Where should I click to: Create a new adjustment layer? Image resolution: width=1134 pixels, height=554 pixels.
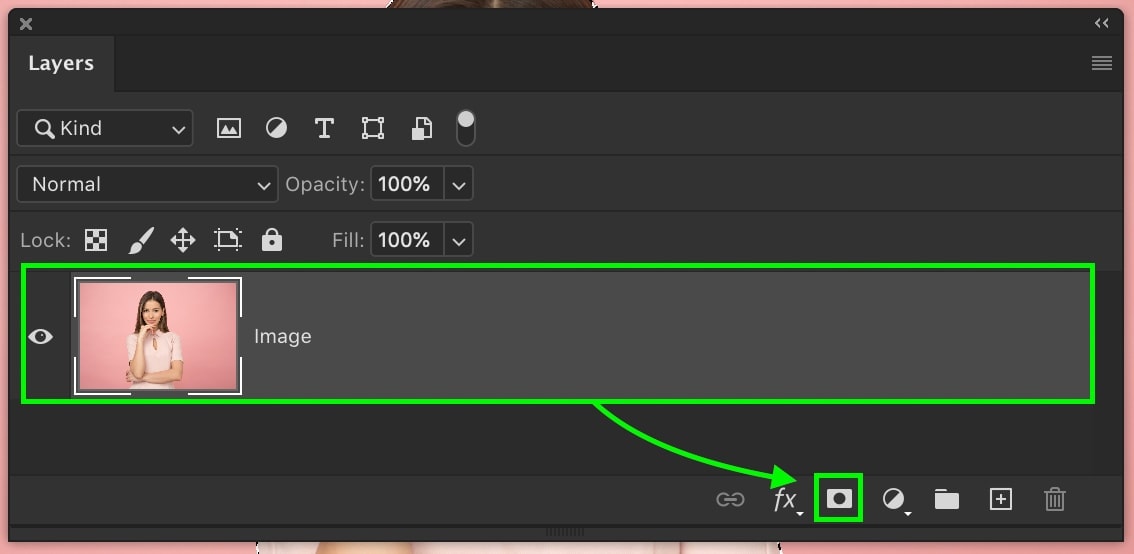tap(894, 499)
